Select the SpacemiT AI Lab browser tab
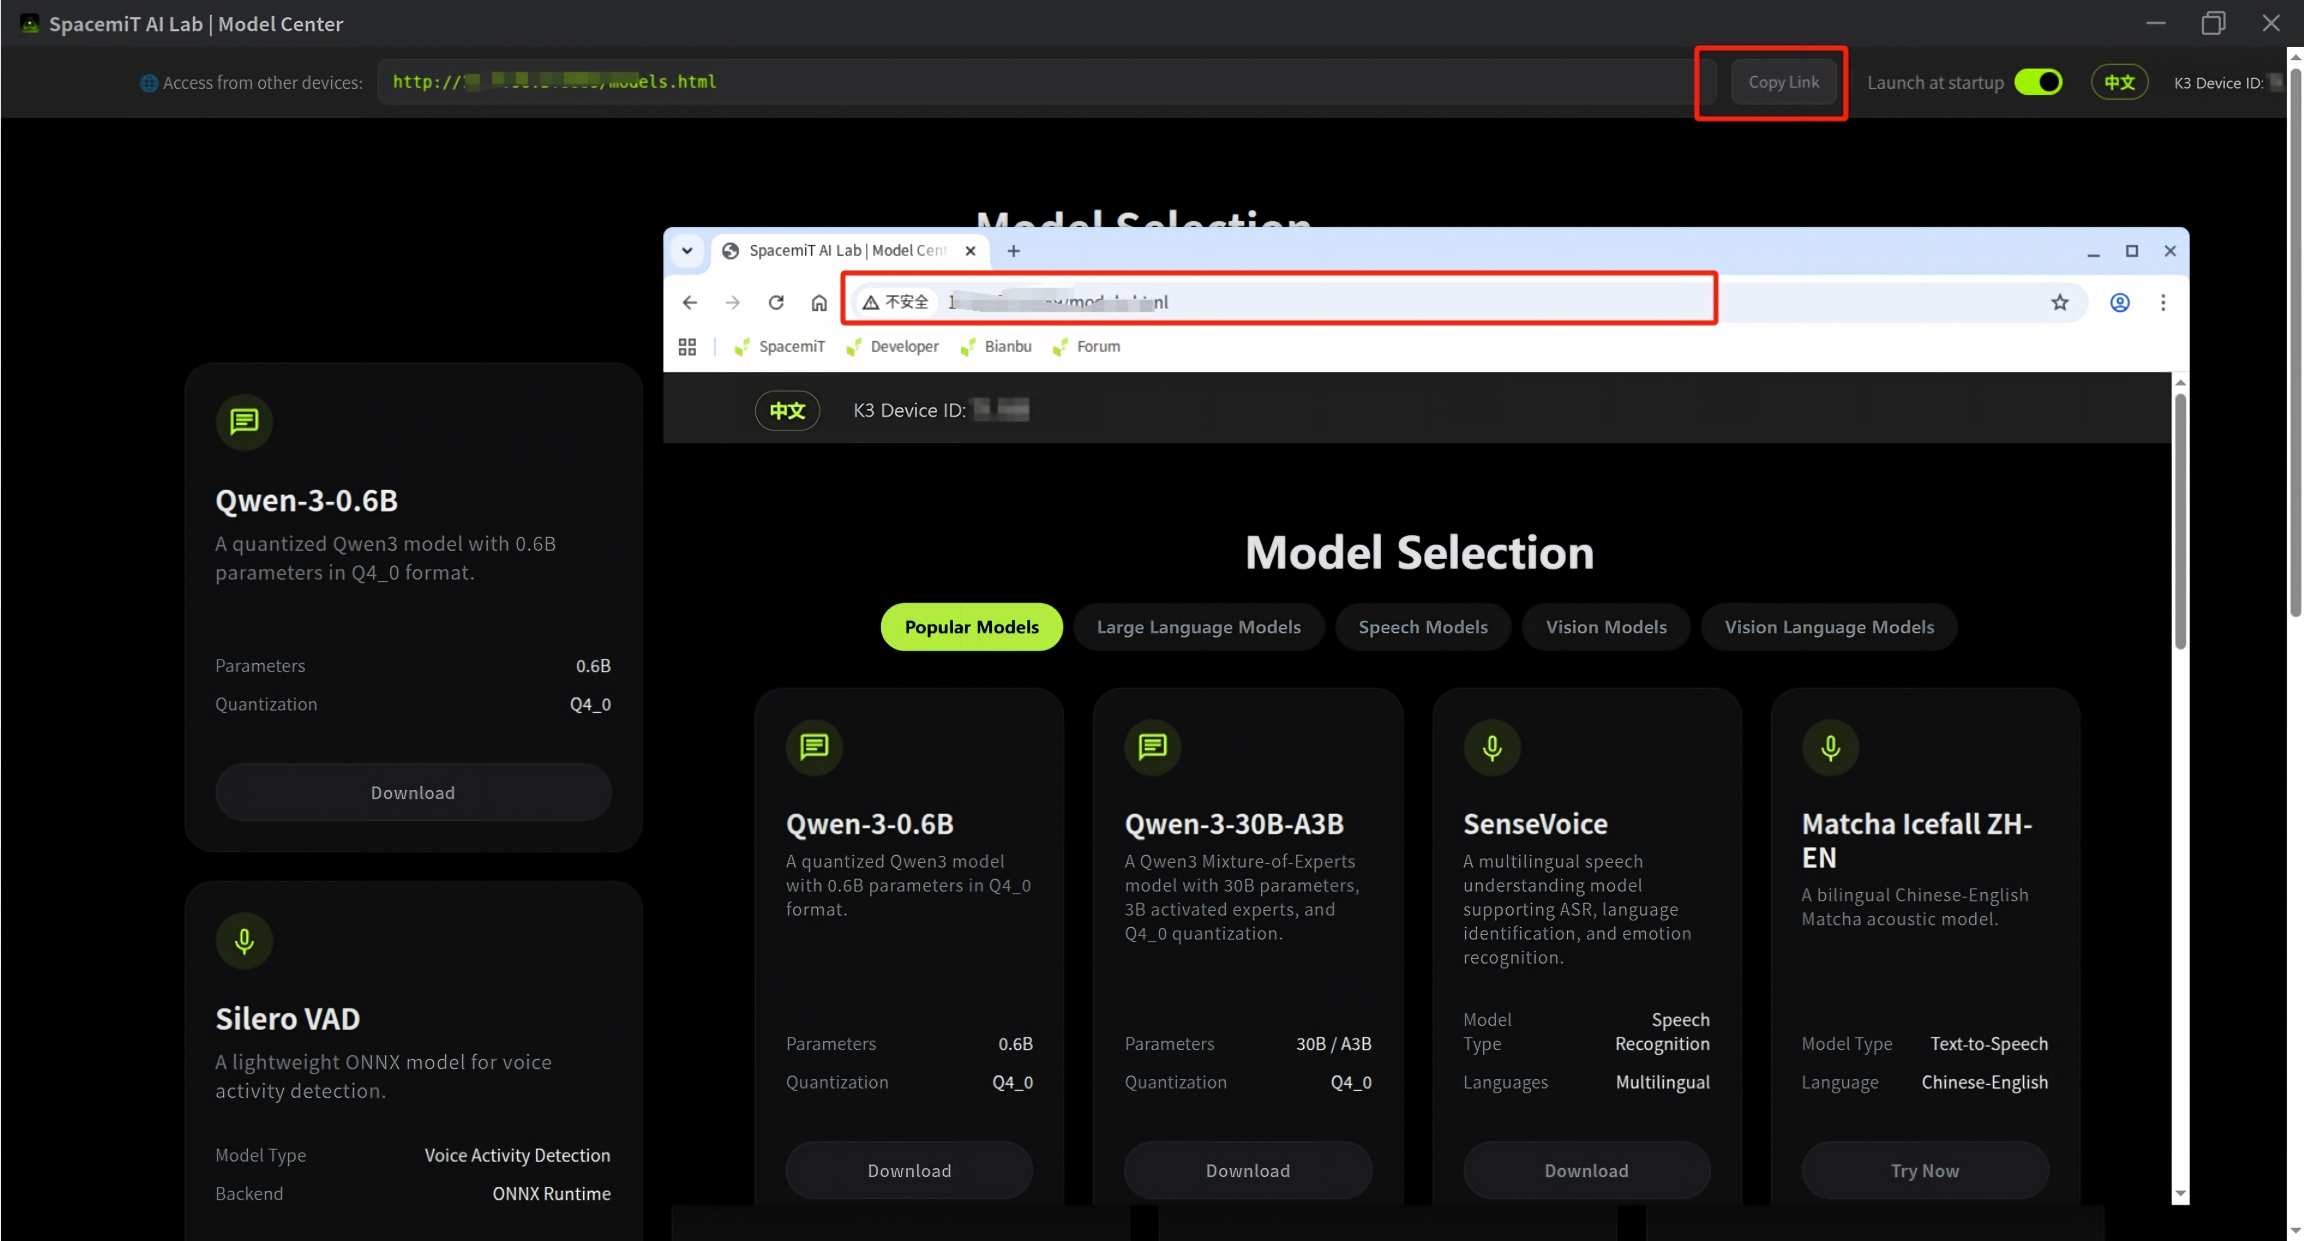 [850, 251]
